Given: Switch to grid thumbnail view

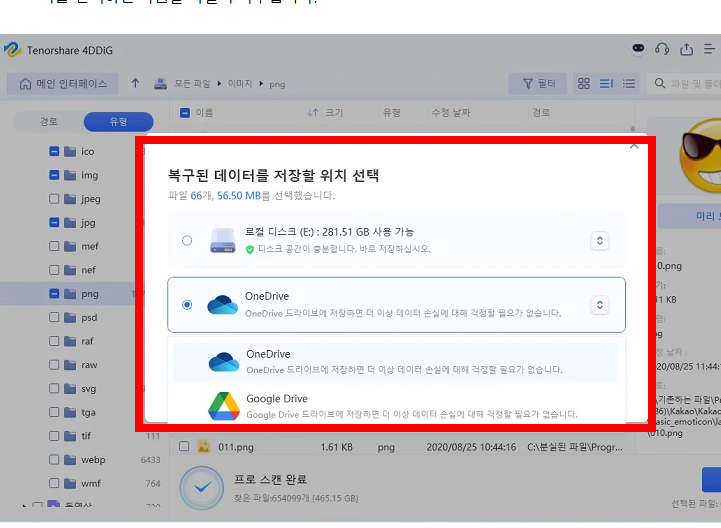Looking at the screenshot, I should [584, 83].
